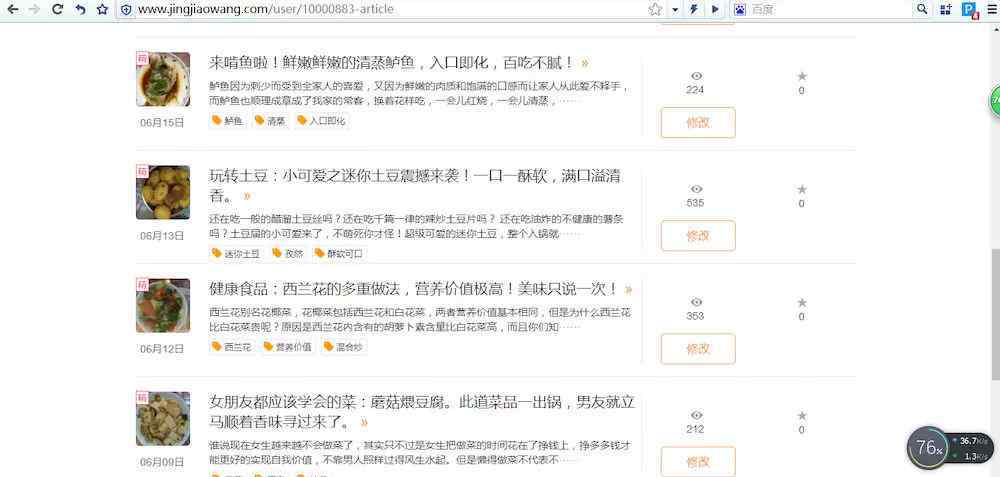Click the lightning speed-mode icon
Viewport: 1000px width, 477px height.
point(694,9)
